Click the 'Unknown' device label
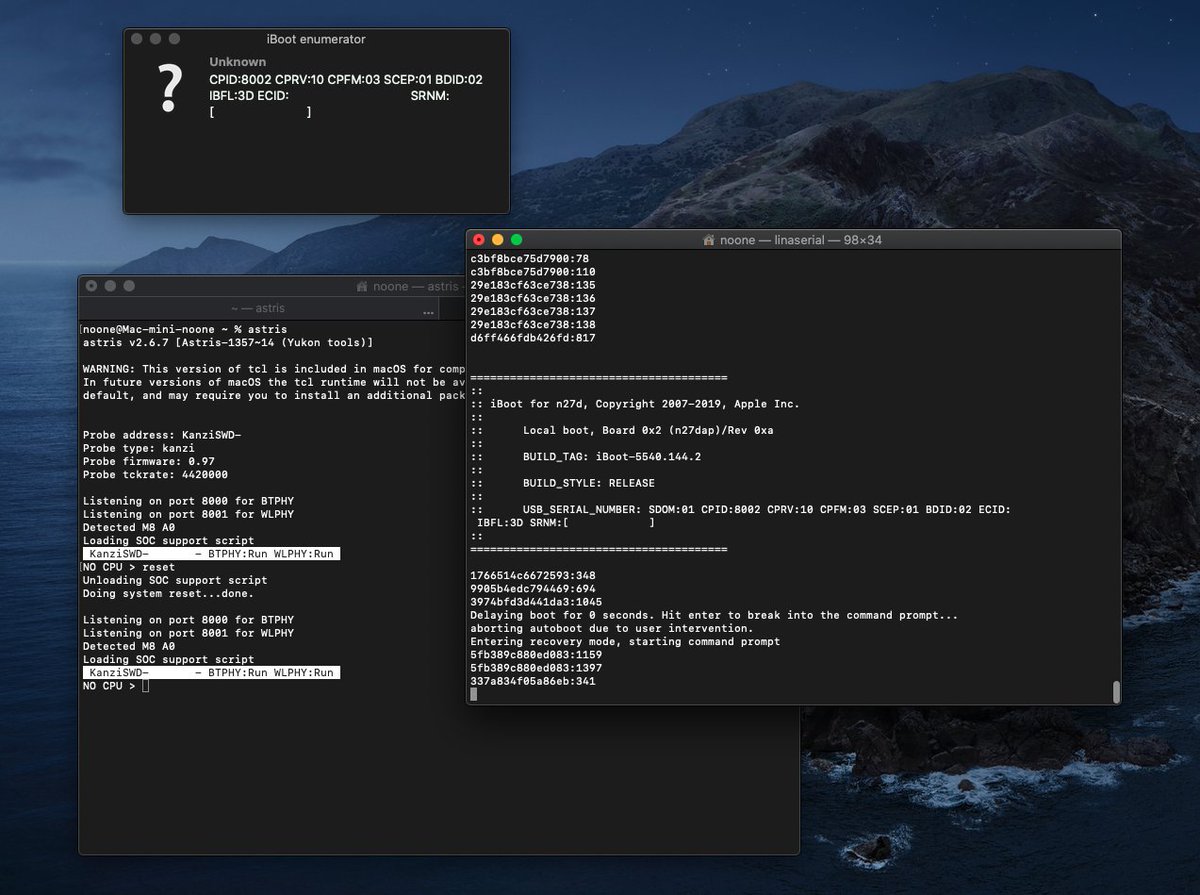Viewport: 1200px width, 895px height. (x=237, y=62)
